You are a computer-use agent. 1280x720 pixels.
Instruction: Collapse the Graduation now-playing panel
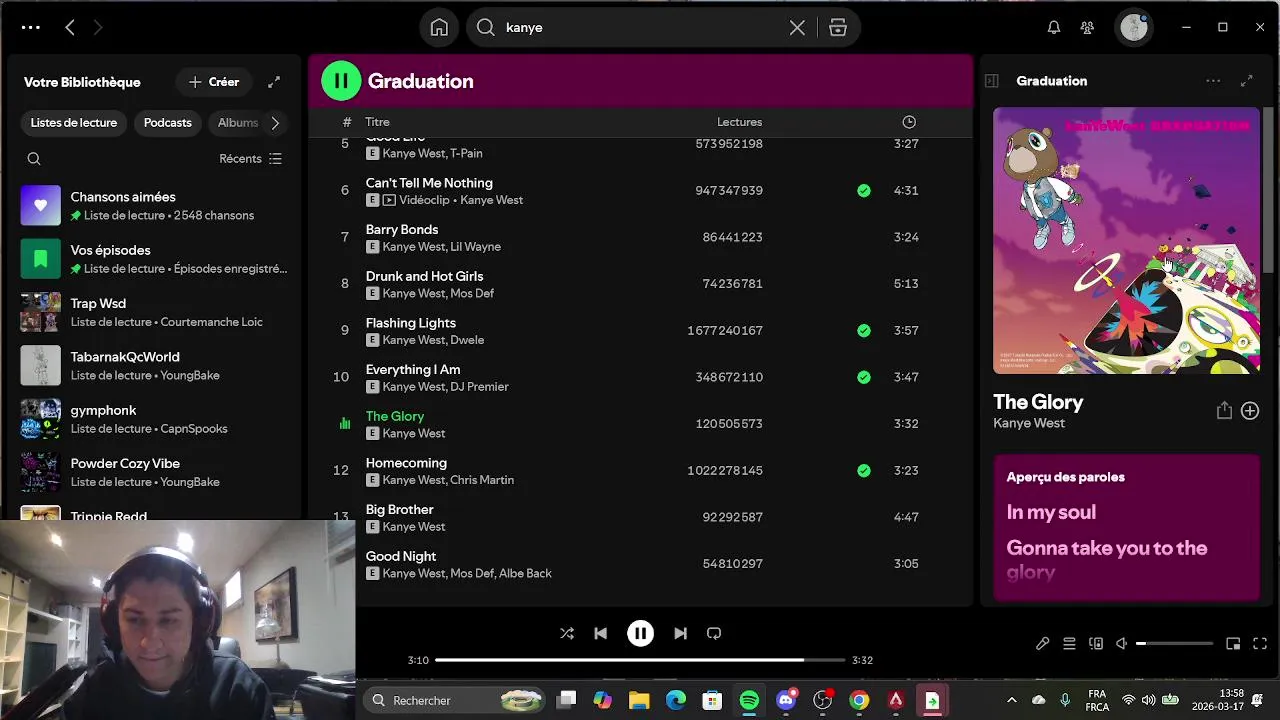coord(992,81)
